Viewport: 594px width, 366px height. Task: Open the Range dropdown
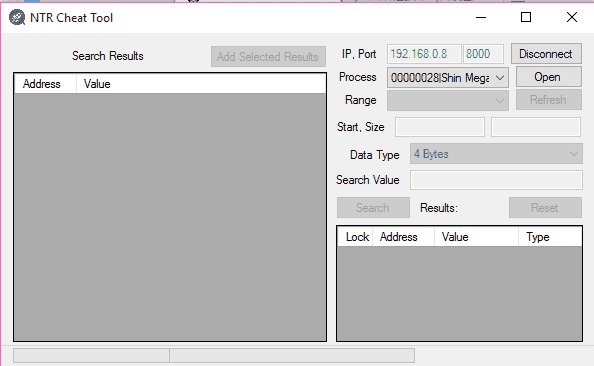tap(447, 100)
